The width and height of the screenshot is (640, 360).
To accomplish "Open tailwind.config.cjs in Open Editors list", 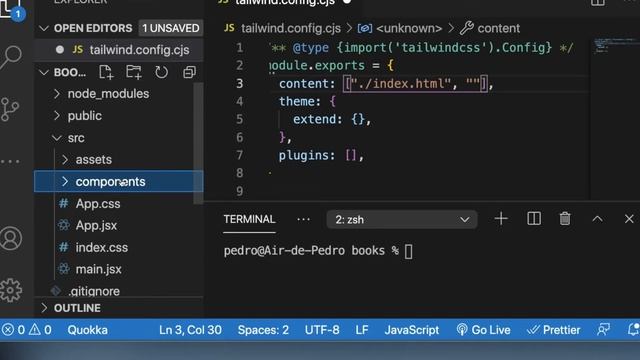I will pos(139,50).
